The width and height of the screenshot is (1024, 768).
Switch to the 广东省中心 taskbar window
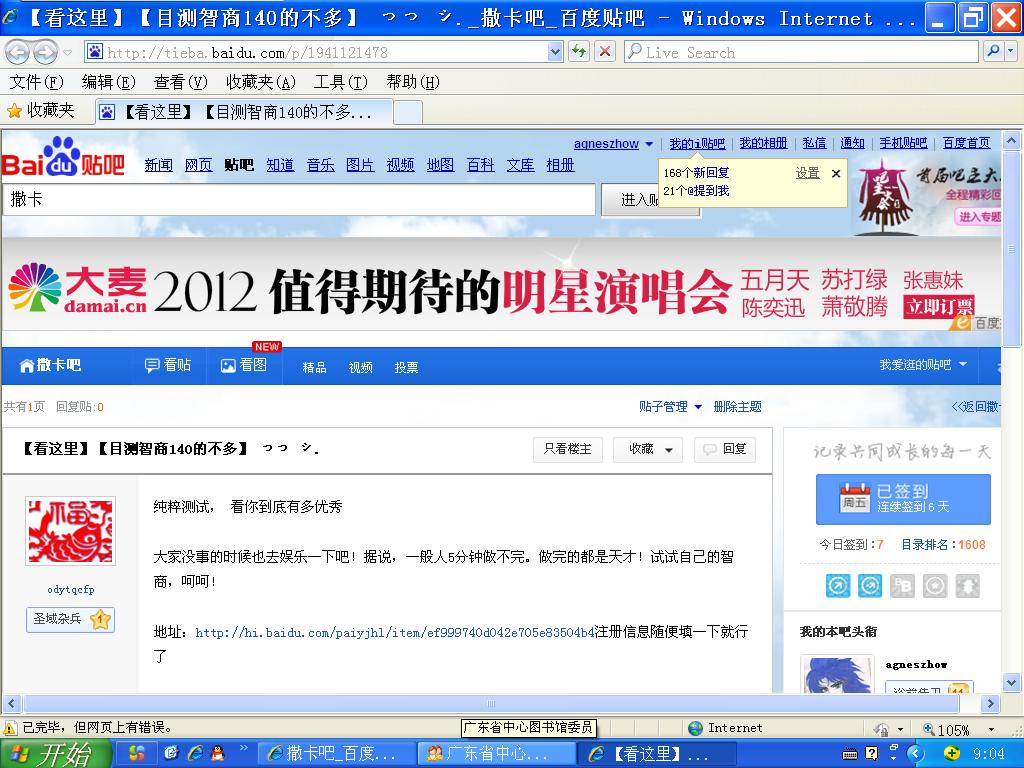click(x=496, y=754)
